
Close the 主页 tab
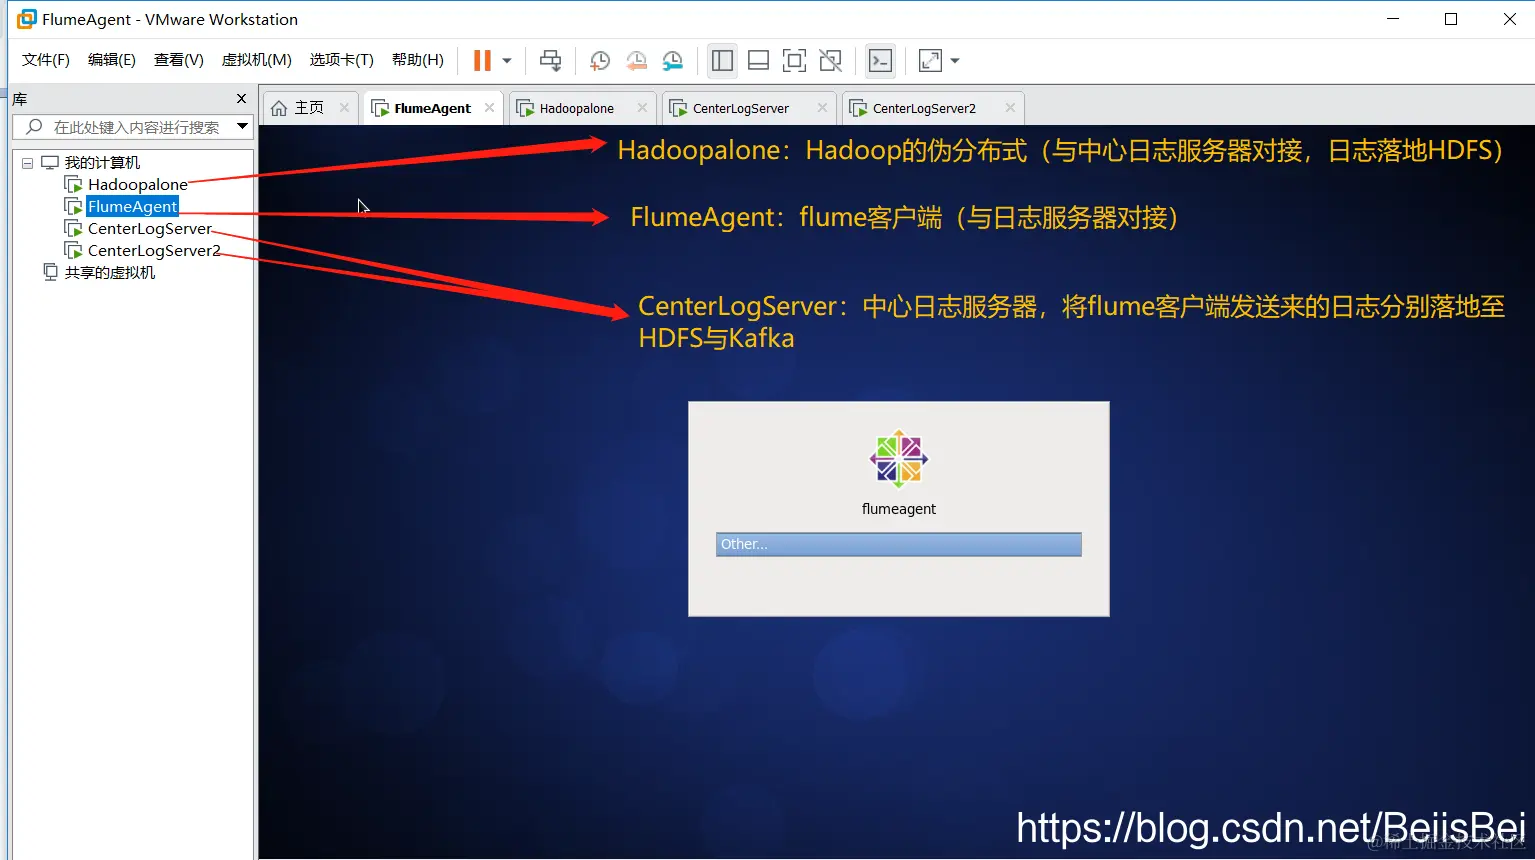(344, 108)
